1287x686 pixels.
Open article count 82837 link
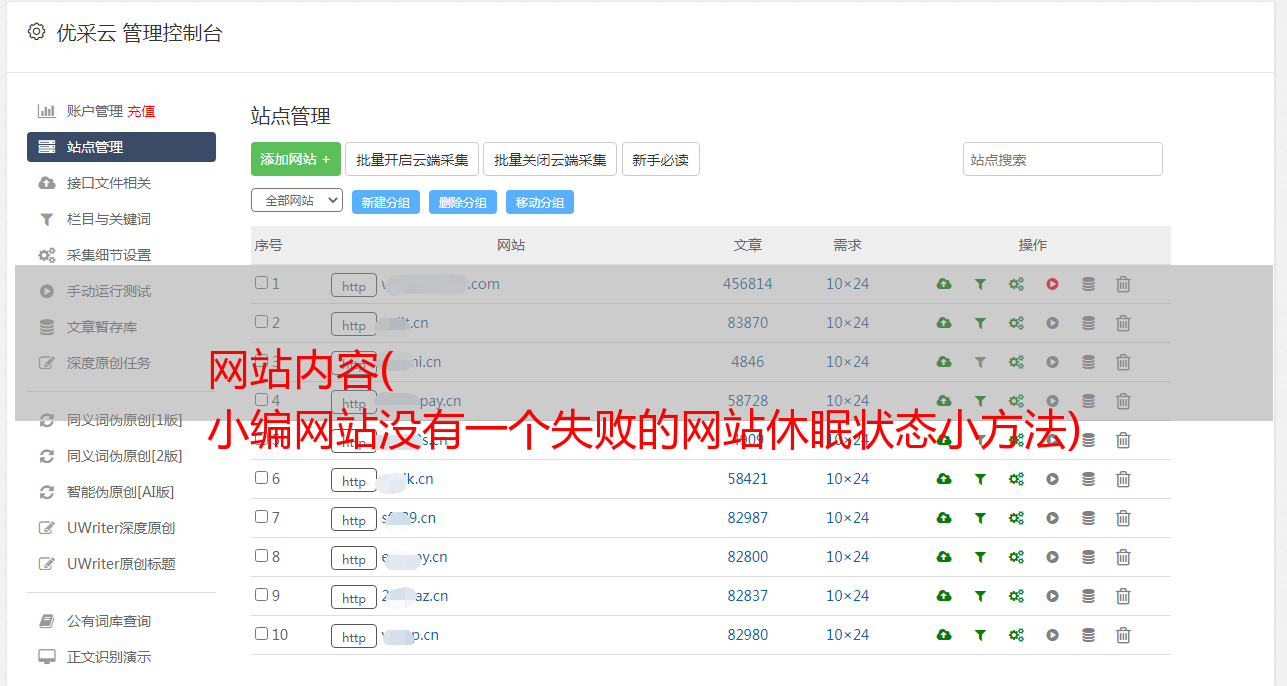click(748, 596)
